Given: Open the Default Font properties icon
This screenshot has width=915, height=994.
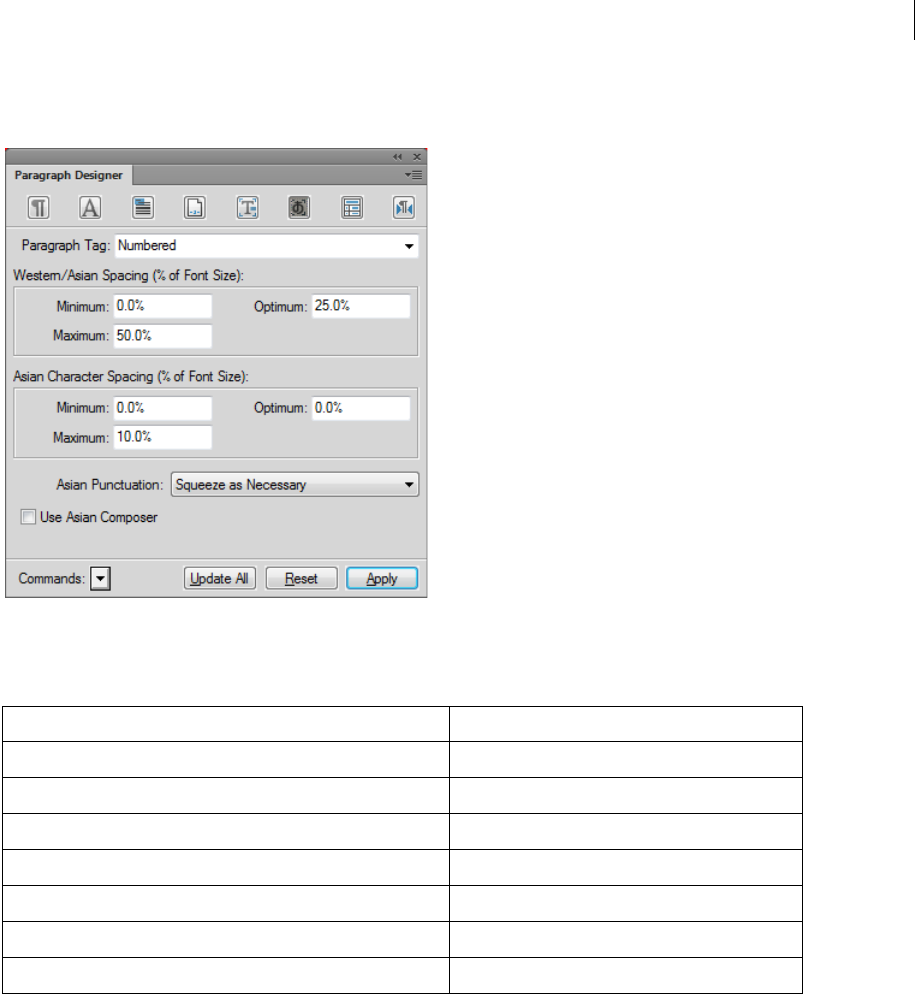Looking at the screenshot, I should pos(90,207).
